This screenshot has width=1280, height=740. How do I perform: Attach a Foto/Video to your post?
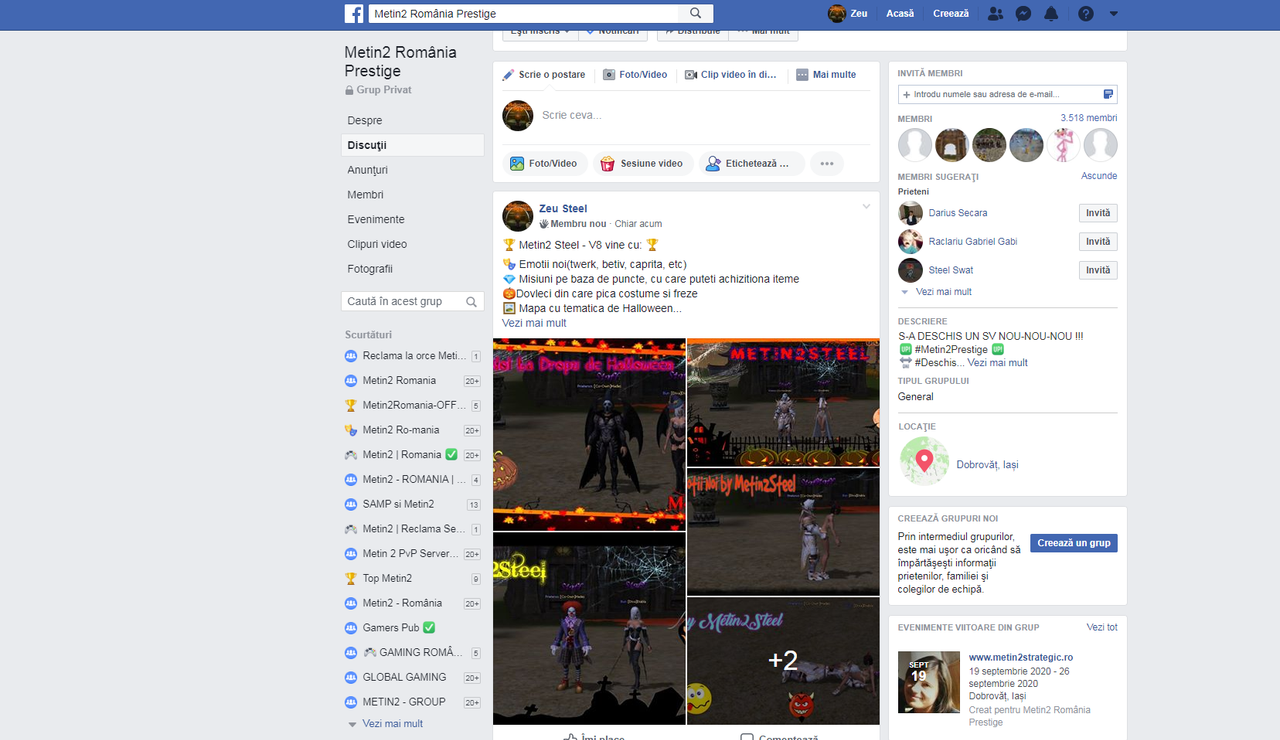click(545, 162)
